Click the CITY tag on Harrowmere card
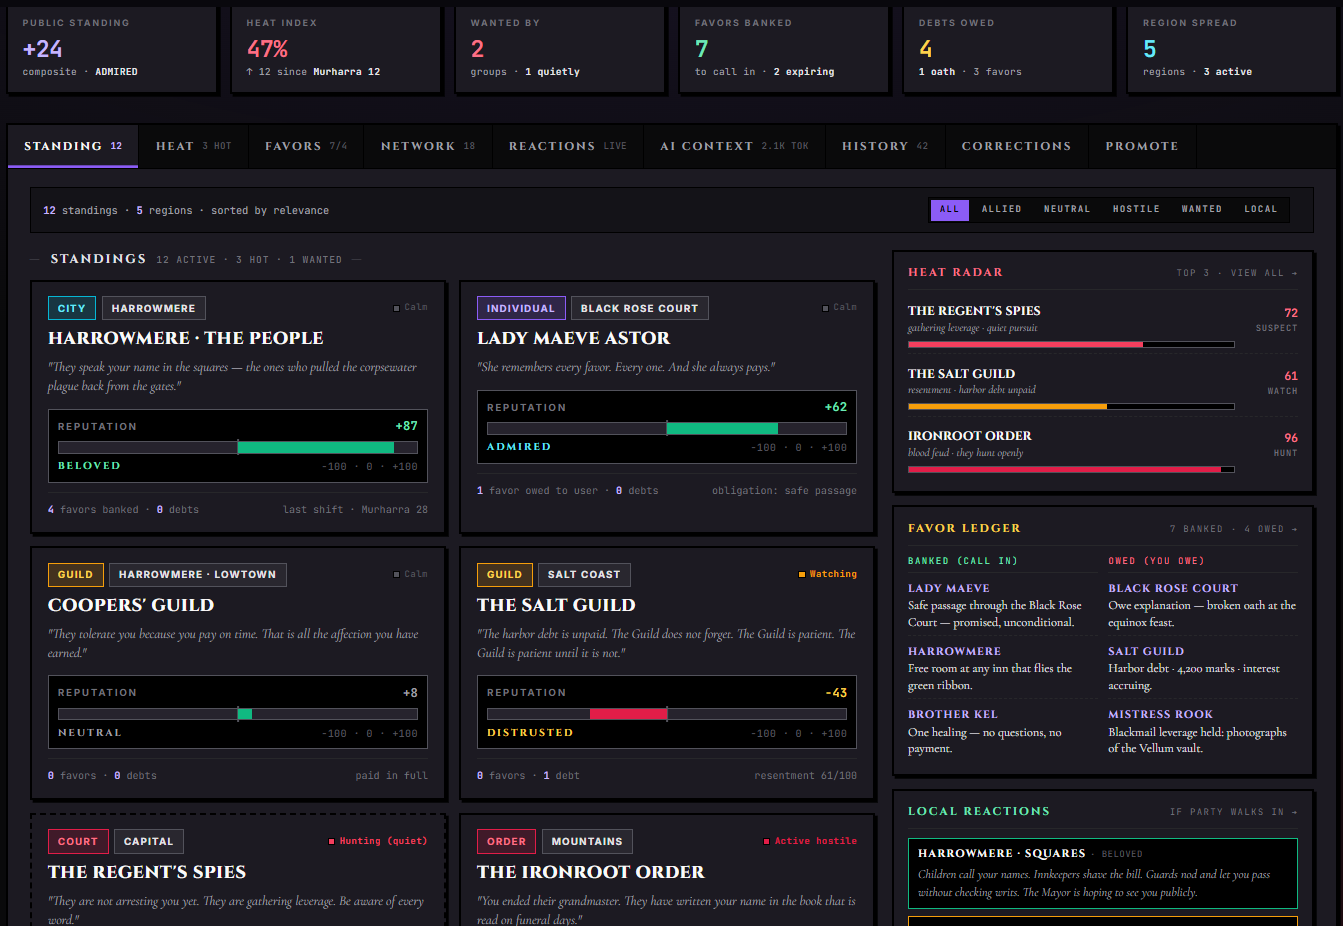Screen dimensions: 1343x926 (72, 308)
